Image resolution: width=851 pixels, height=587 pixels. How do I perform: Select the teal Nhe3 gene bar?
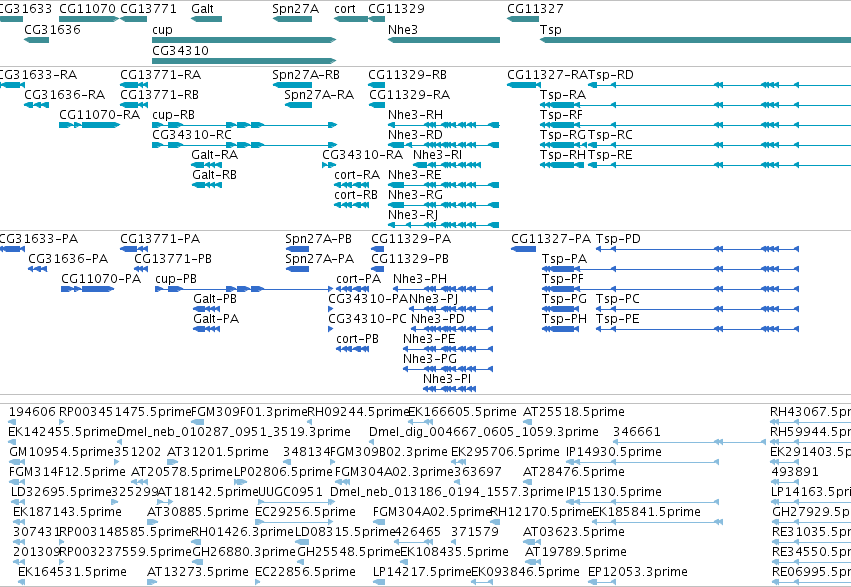444,40
